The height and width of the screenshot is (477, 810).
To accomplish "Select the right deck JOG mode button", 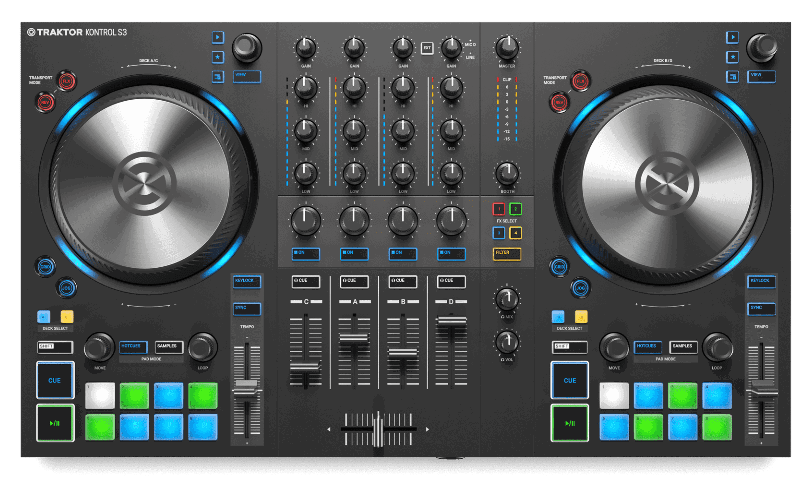I will coord(580,288).
